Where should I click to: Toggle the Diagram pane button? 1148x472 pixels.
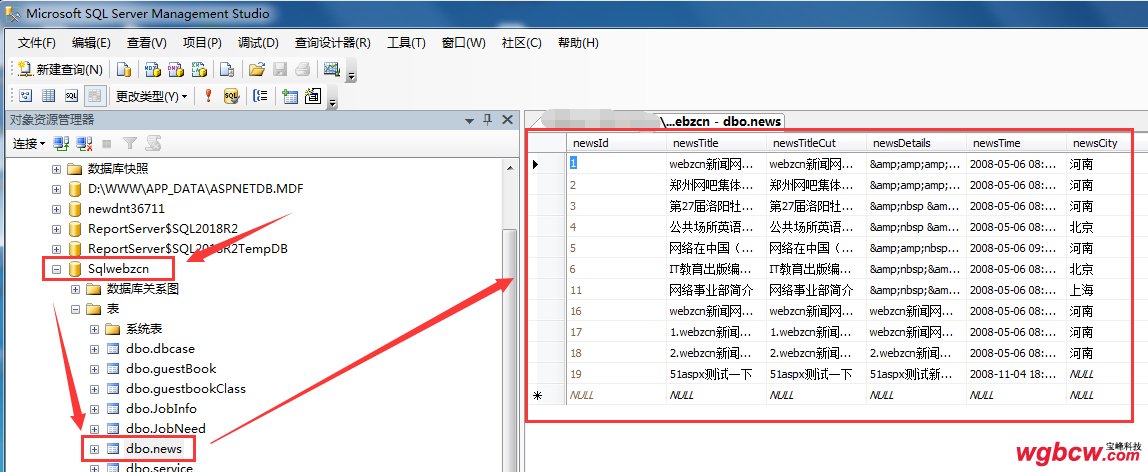coord(25,96)
